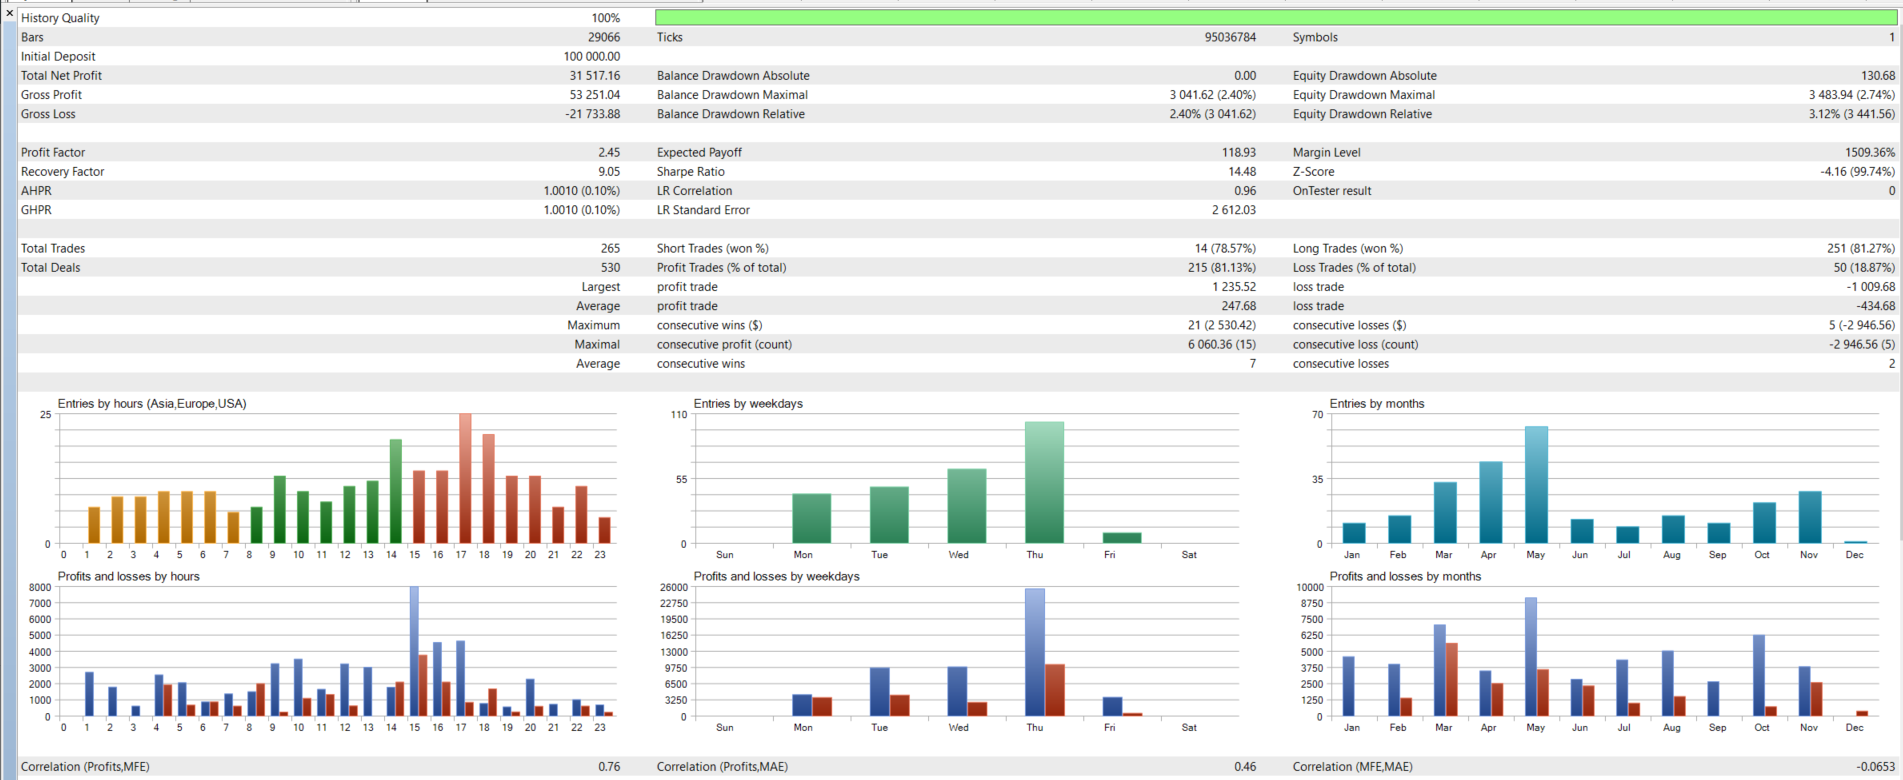Click the hour 15 profit bar
This screenshot has height=780, width=1903.
(x=414, y=651)
